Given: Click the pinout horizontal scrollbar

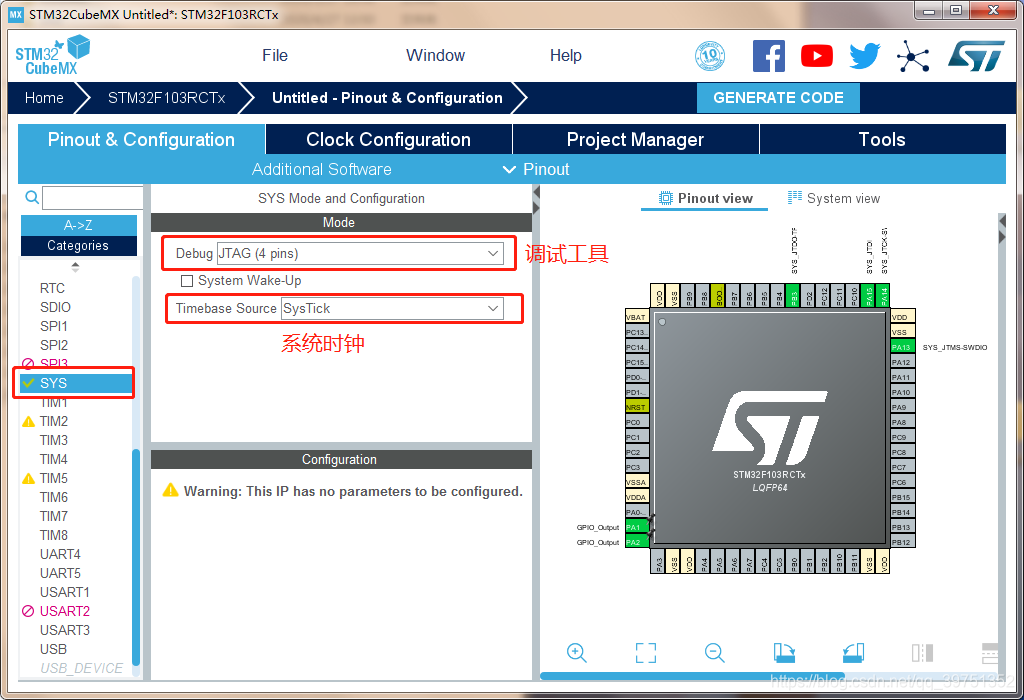Looking at the screenshot, I should pos(692,676).
